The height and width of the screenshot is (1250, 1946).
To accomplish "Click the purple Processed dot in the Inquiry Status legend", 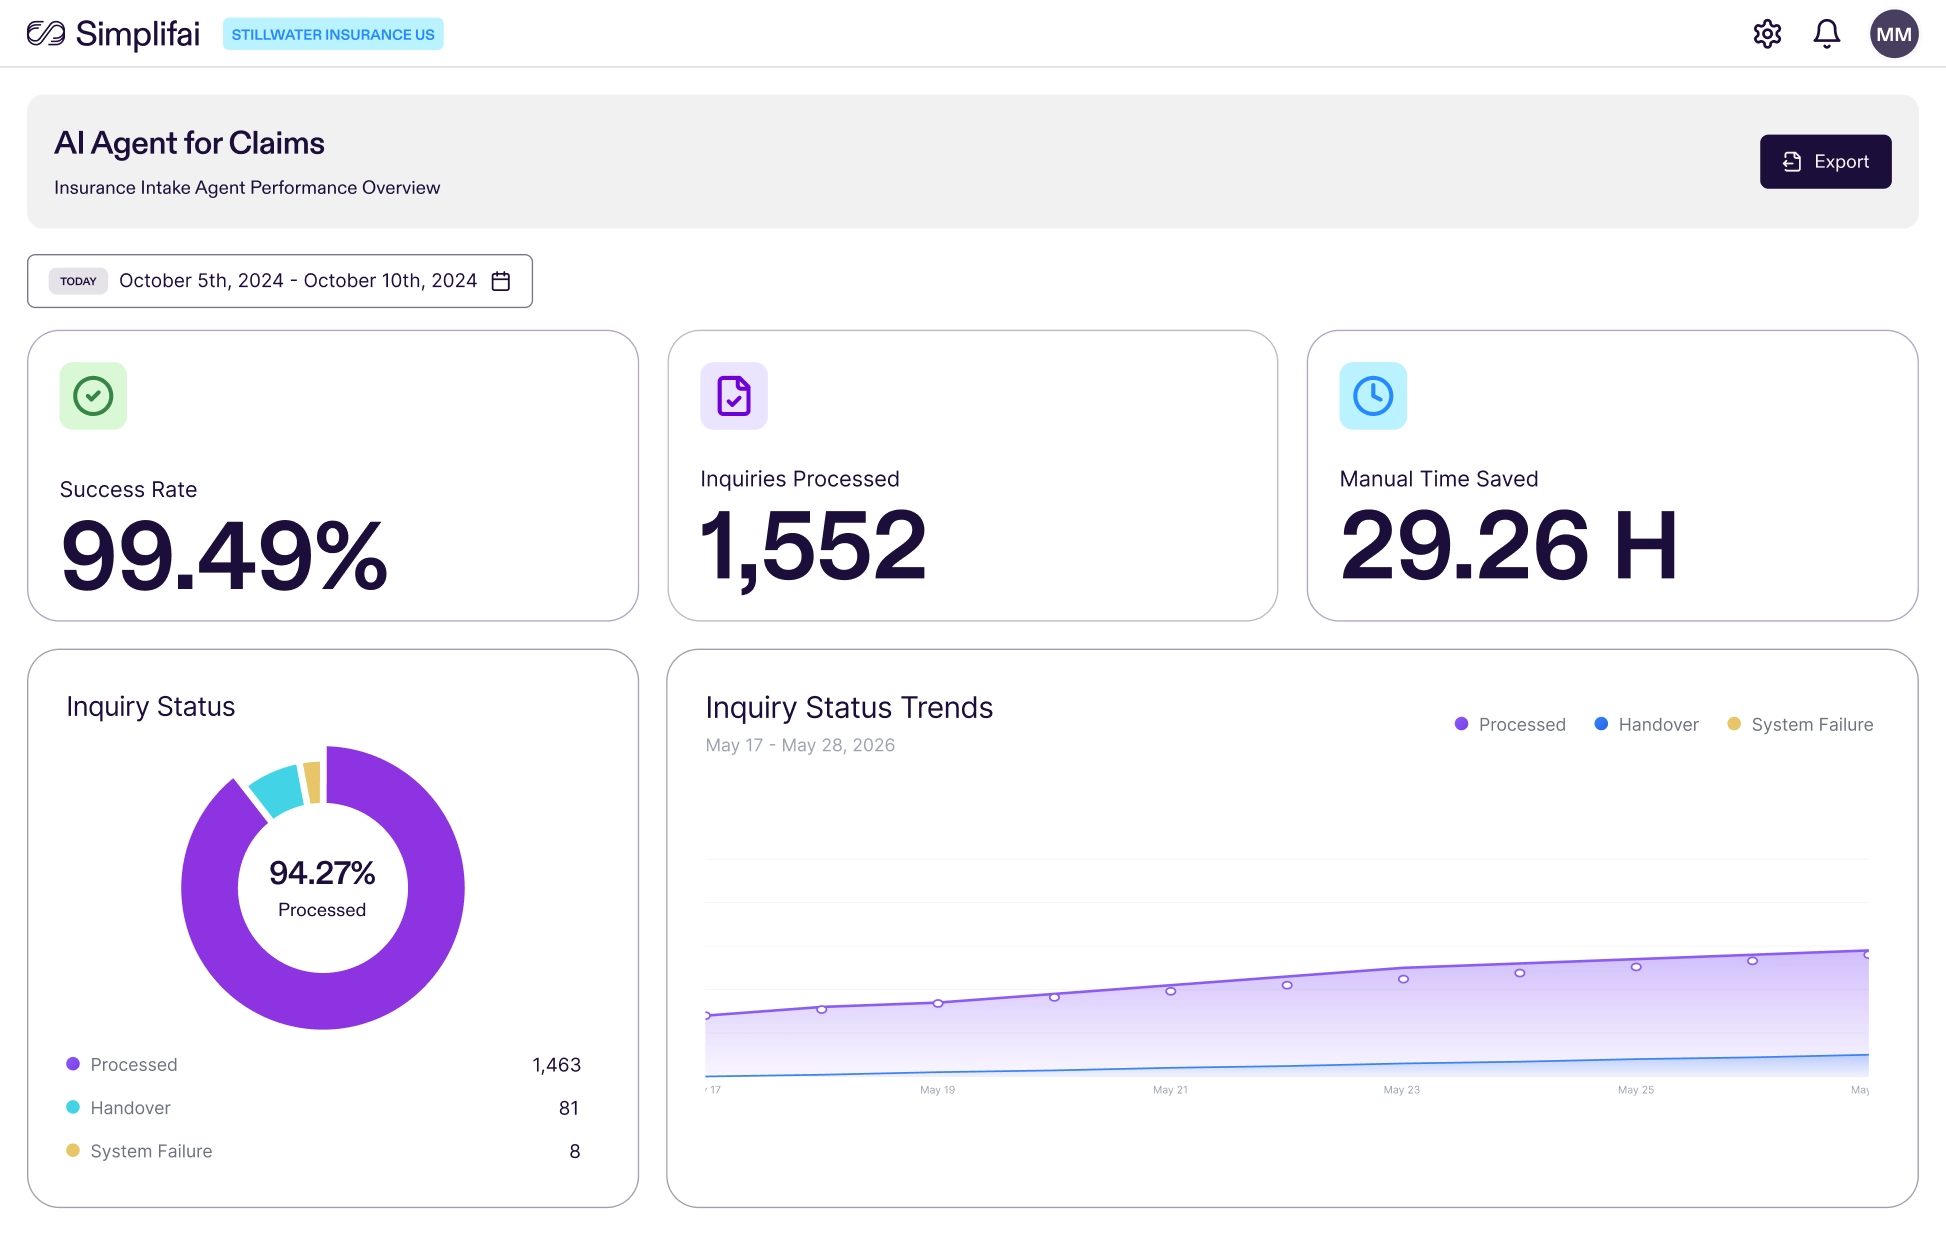I will [x=73, y=1064].
